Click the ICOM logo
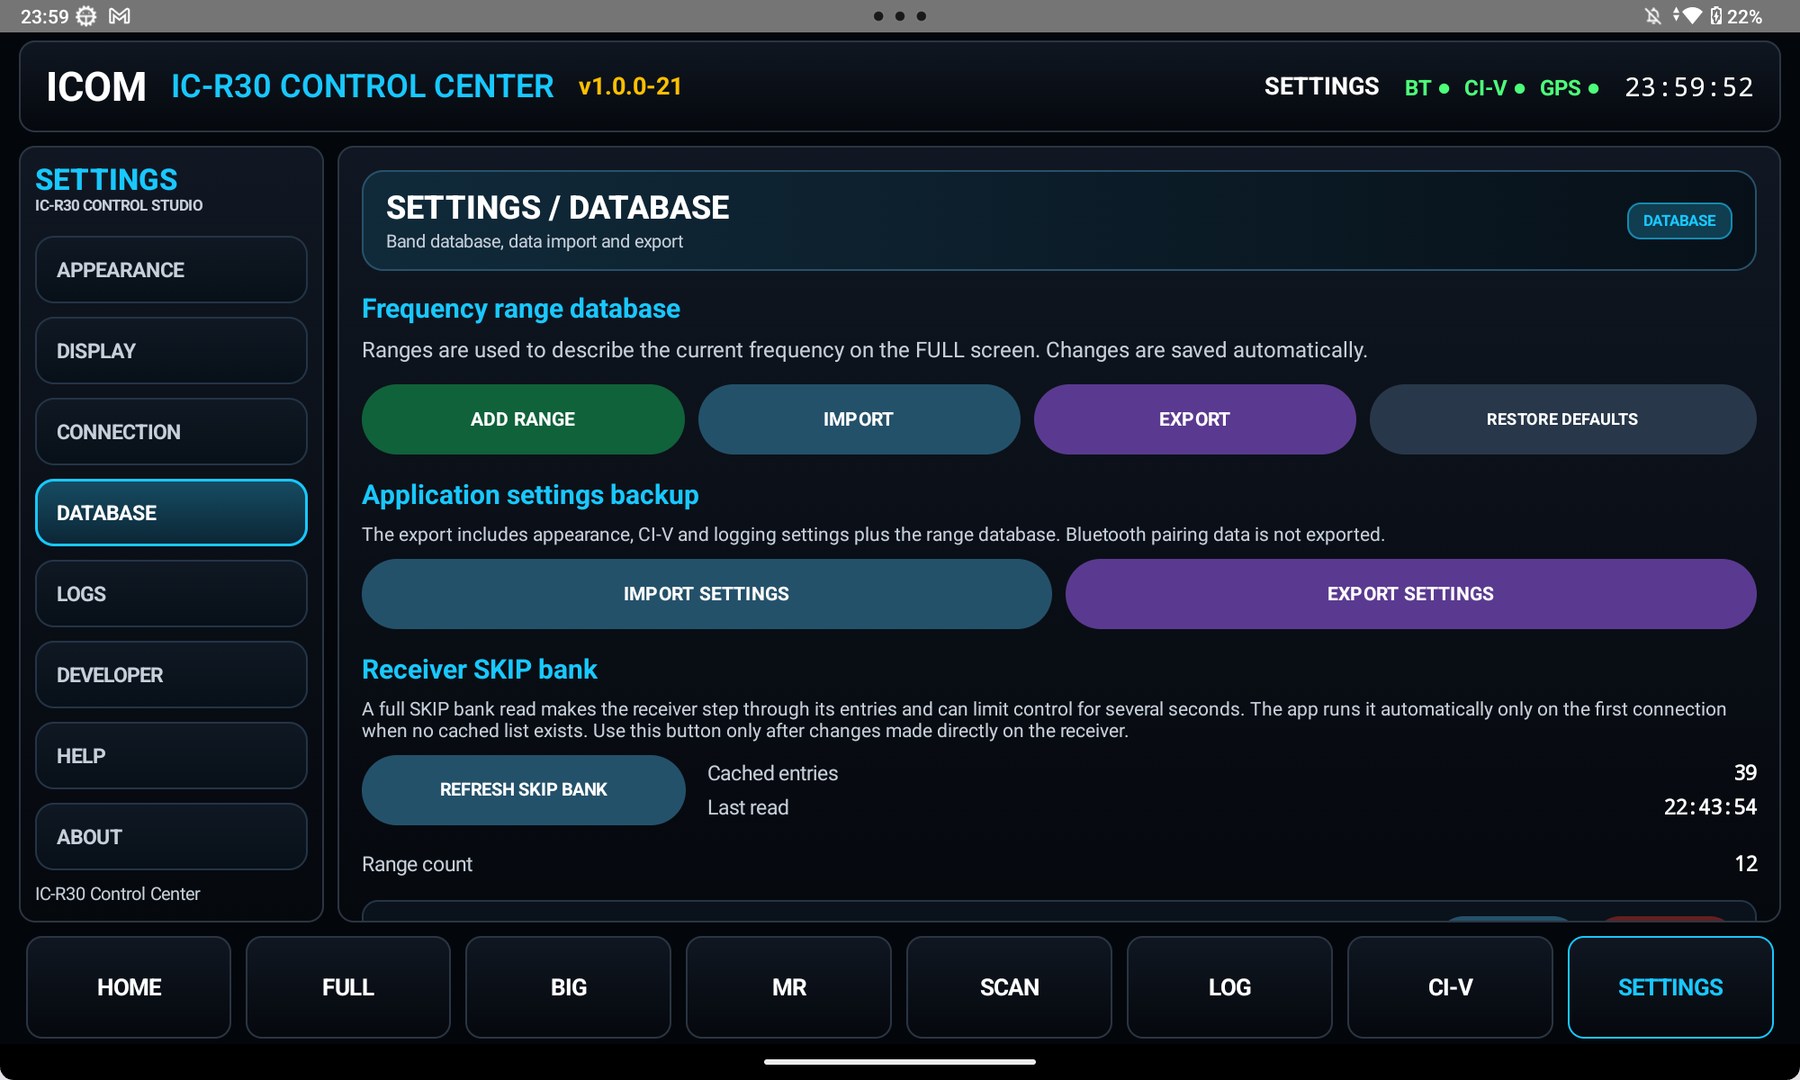Image resolution: width=1800 pixels, height=1080 pixels. click(x=96, y=87)
